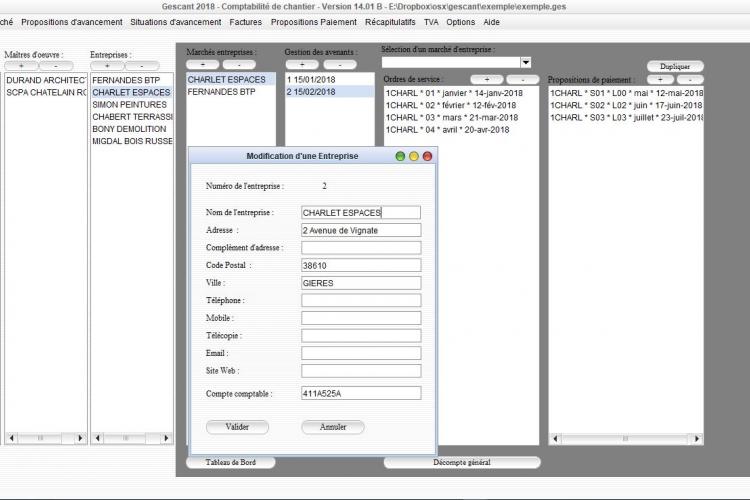Open the Décompte général
The image size is (750, 500).
(x=462, y=462)
